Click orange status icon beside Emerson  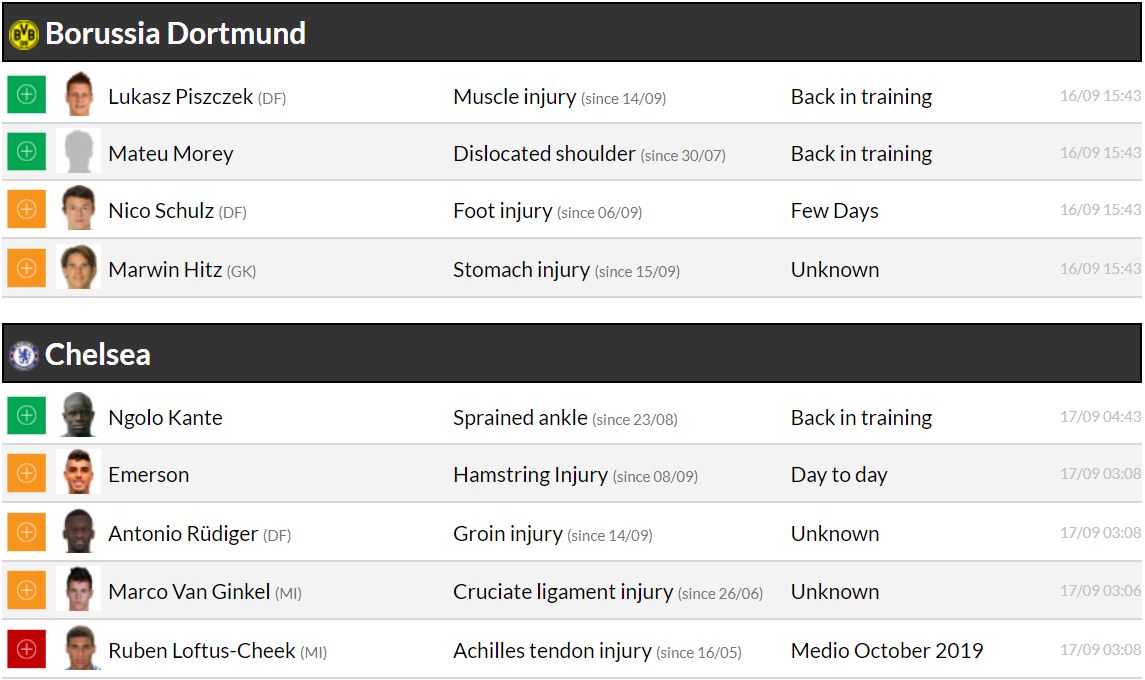pos(27,474)
